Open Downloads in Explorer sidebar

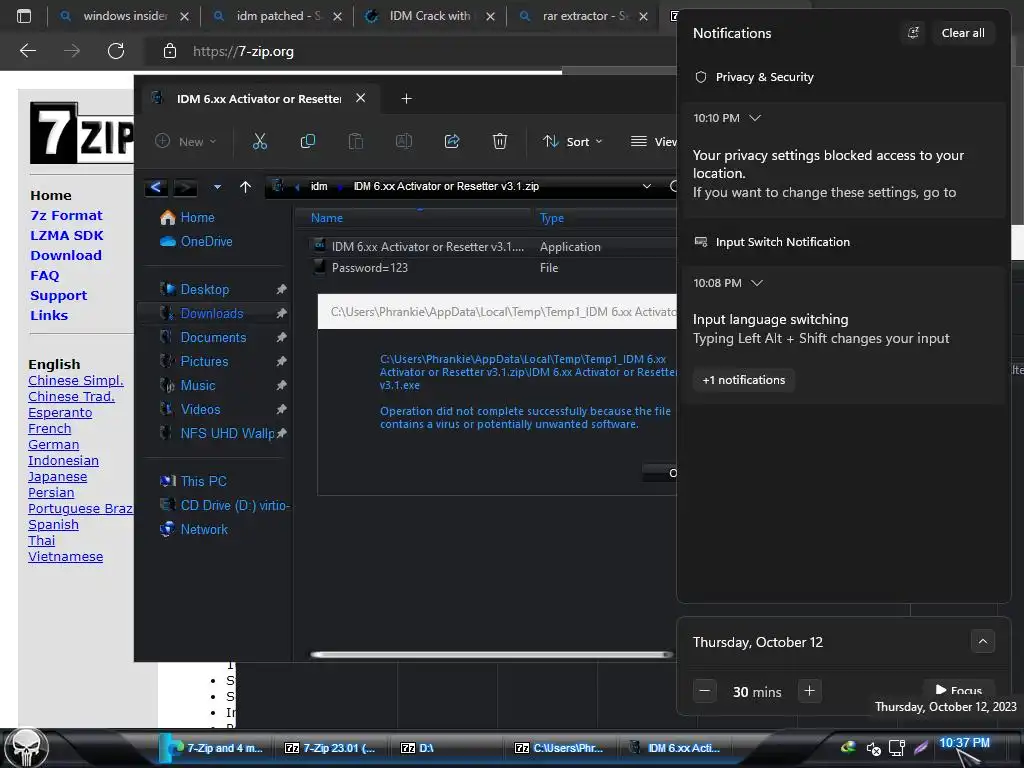(212, 313)
